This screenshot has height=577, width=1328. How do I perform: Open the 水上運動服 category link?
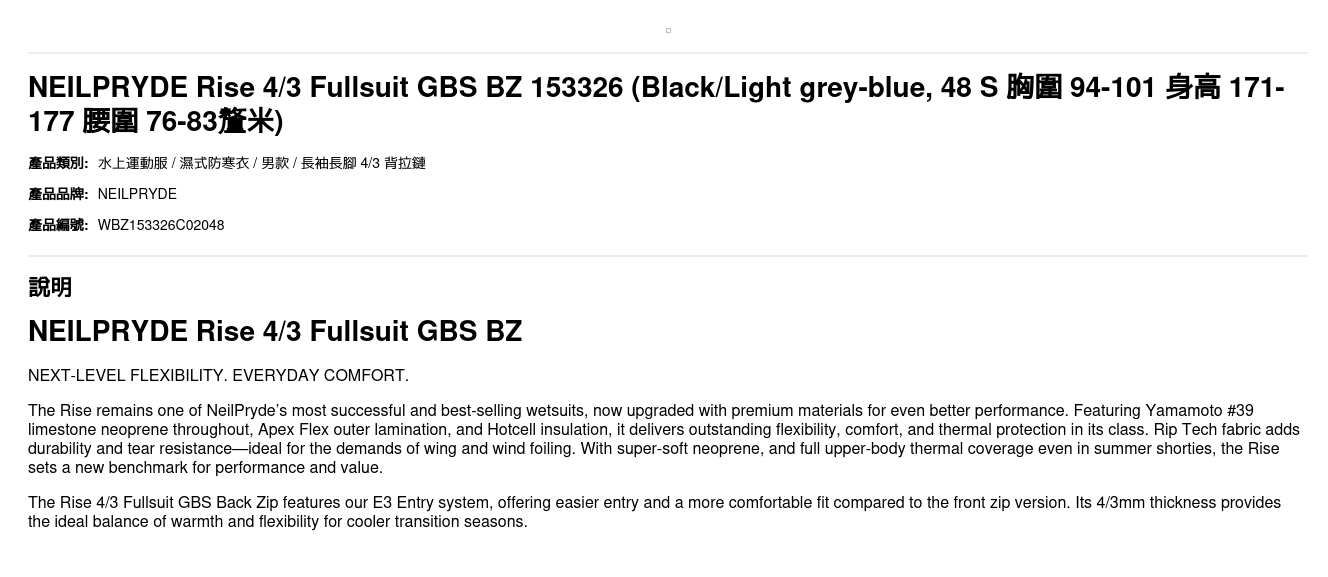click(x=133, y=163)
